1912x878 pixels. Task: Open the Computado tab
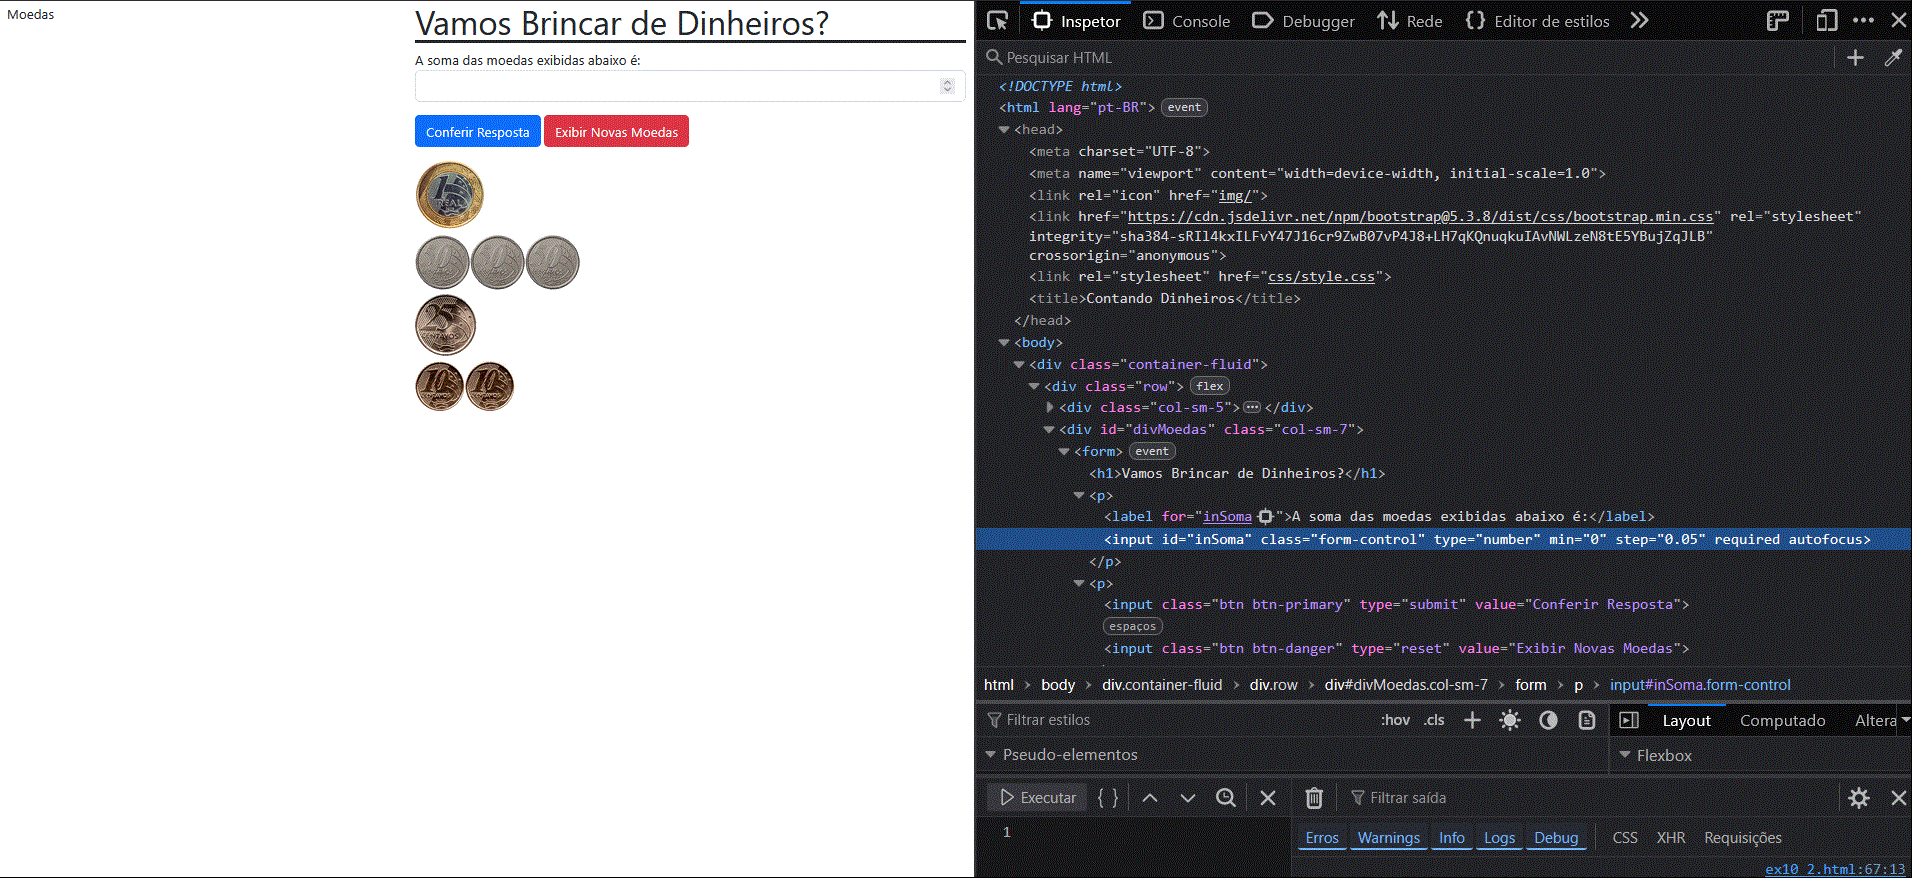coord(1782,720)
